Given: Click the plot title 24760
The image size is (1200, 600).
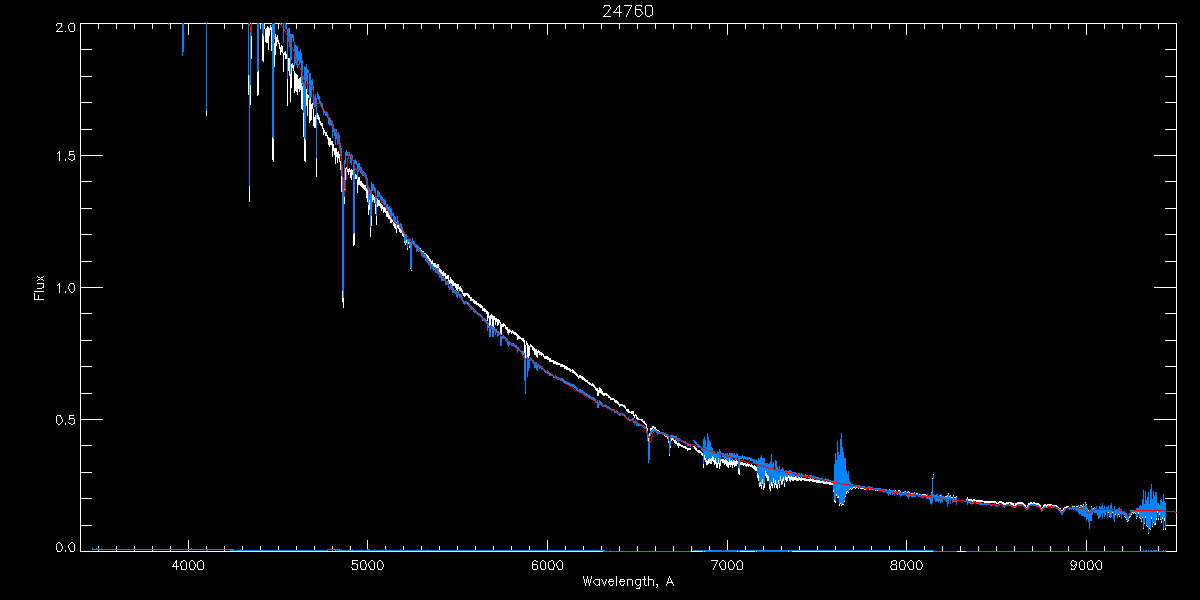Looking at the screenshot, I should tap(628, 11).
